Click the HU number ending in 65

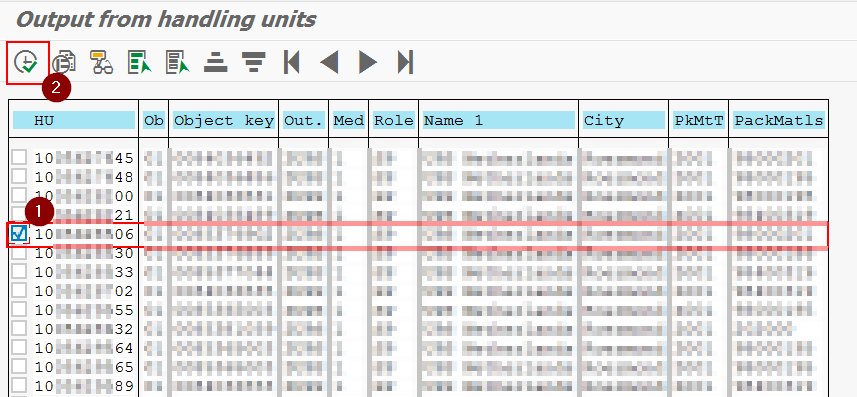tap(84, 367)
